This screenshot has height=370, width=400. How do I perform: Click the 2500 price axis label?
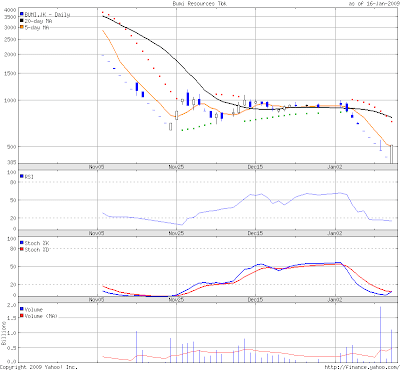[x=10, y=40]
